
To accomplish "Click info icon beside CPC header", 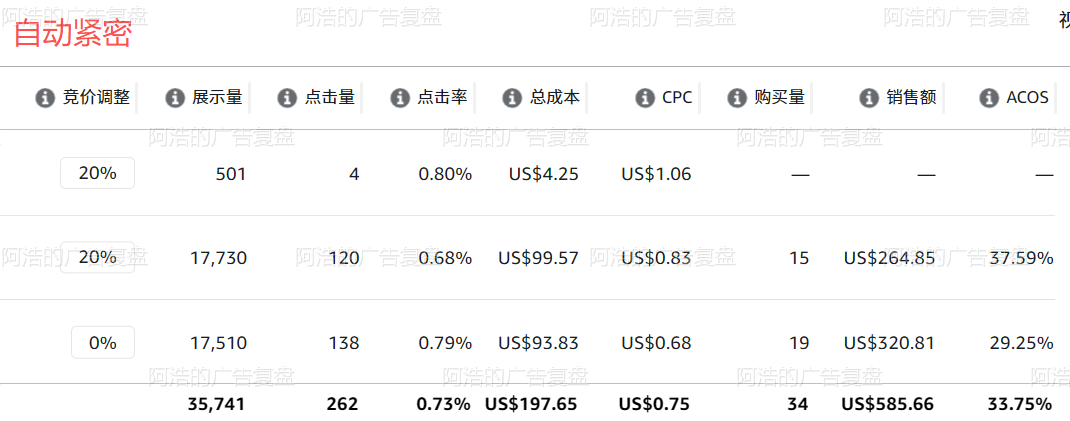I will (645, 98).
